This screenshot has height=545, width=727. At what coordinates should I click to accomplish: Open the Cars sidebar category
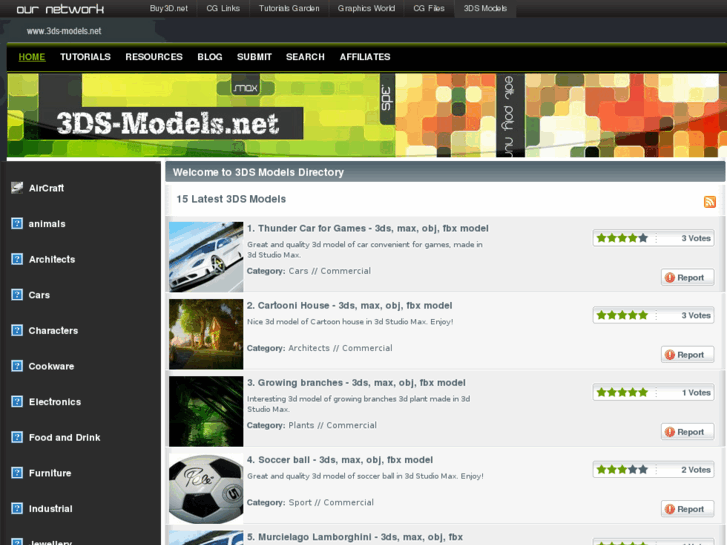[x=39, y=295]
